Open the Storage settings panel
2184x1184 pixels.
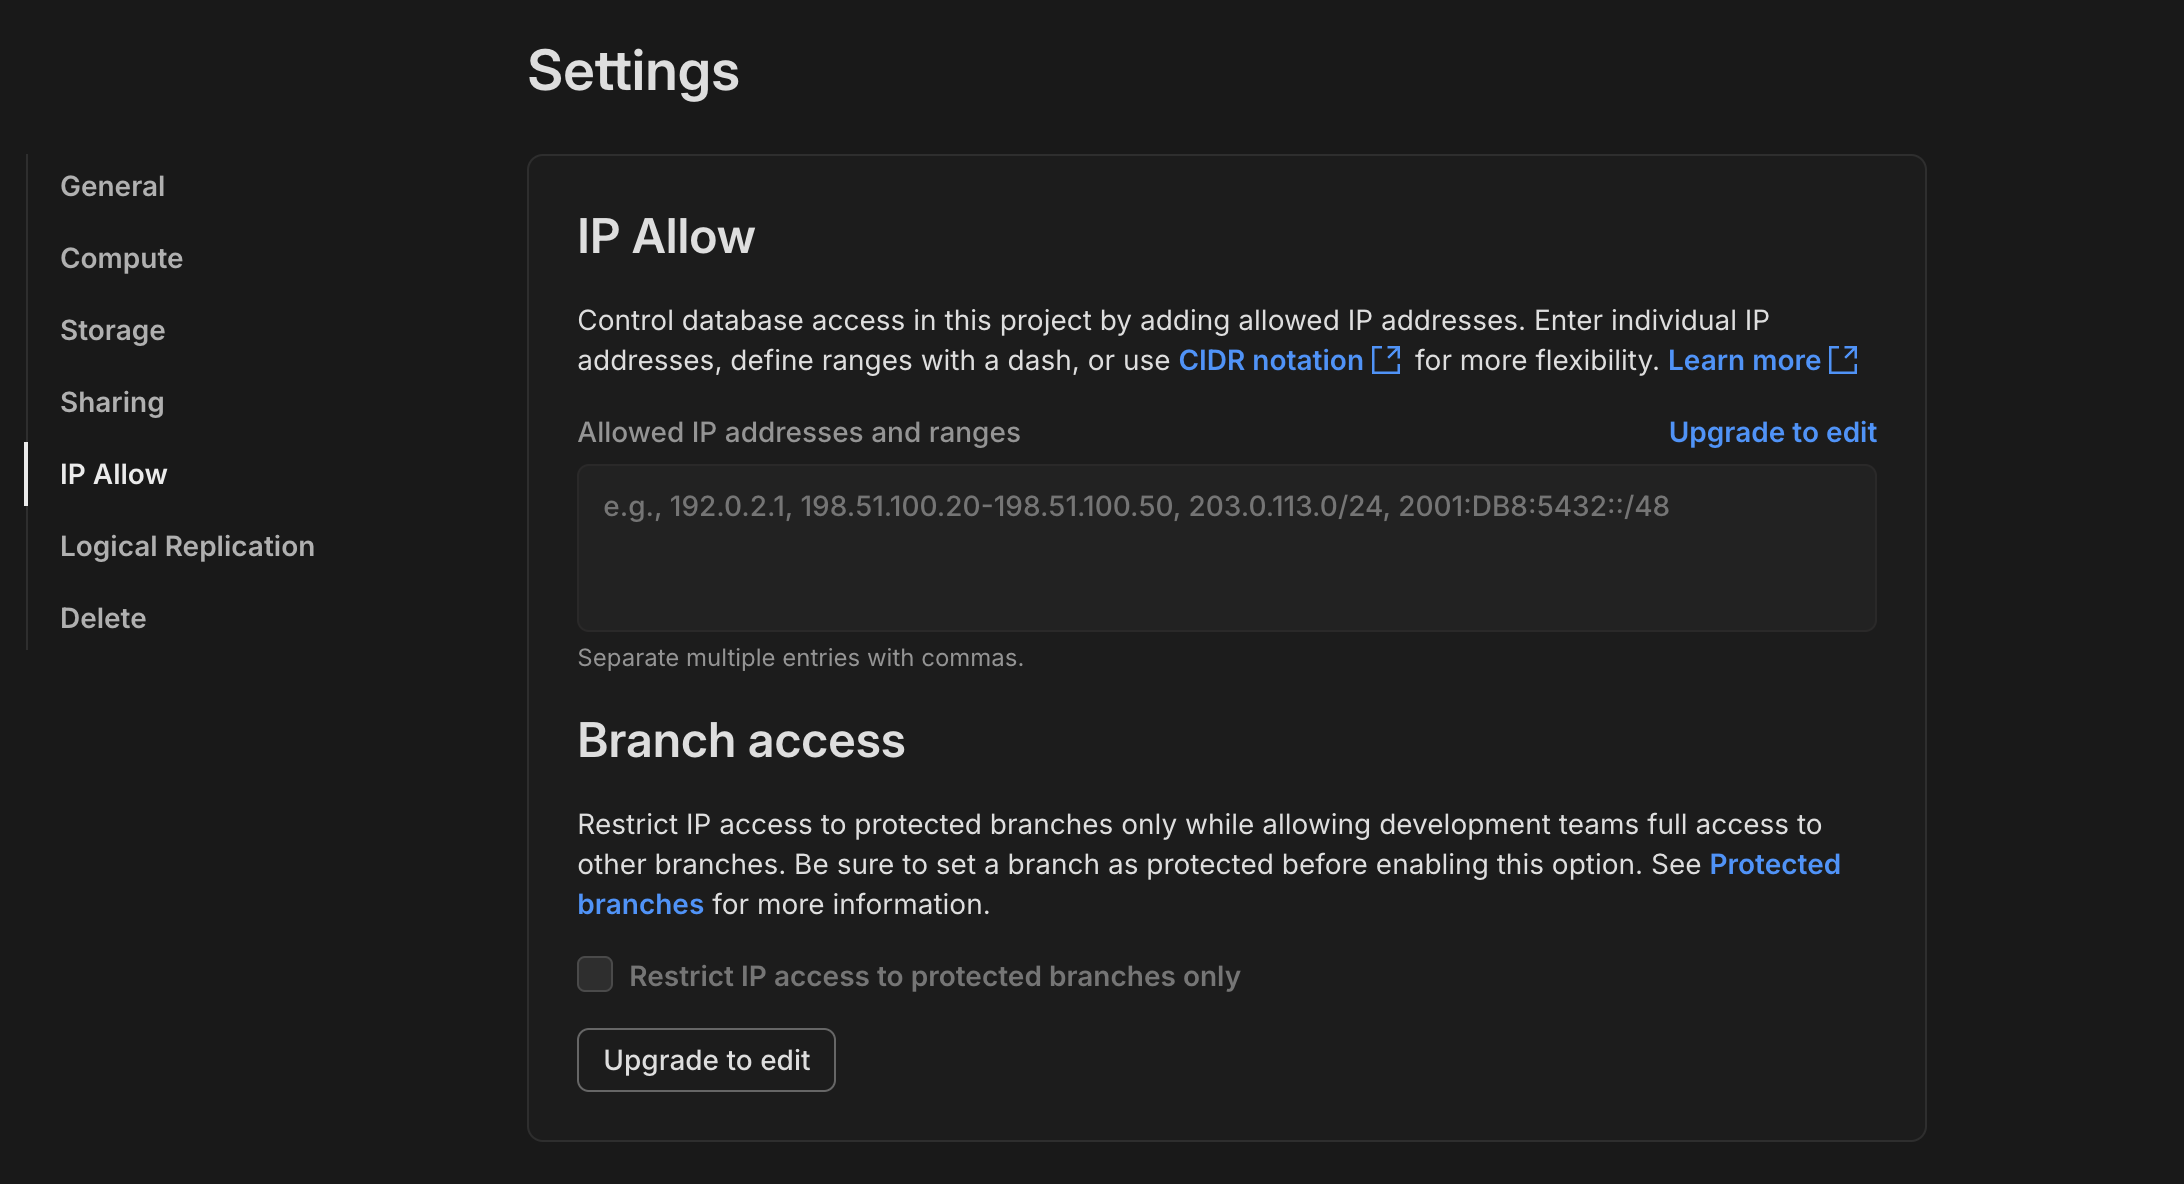click(114, 328)
